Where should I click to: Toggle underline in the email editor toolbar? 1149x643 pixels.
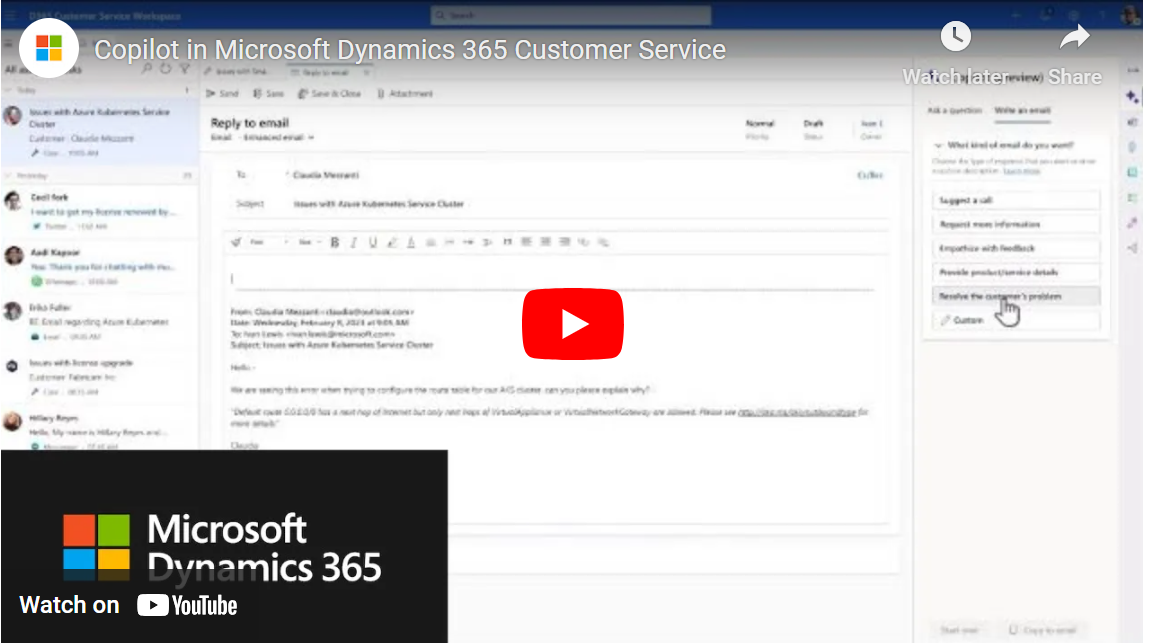pyautogui.click(x=373, y=242)
